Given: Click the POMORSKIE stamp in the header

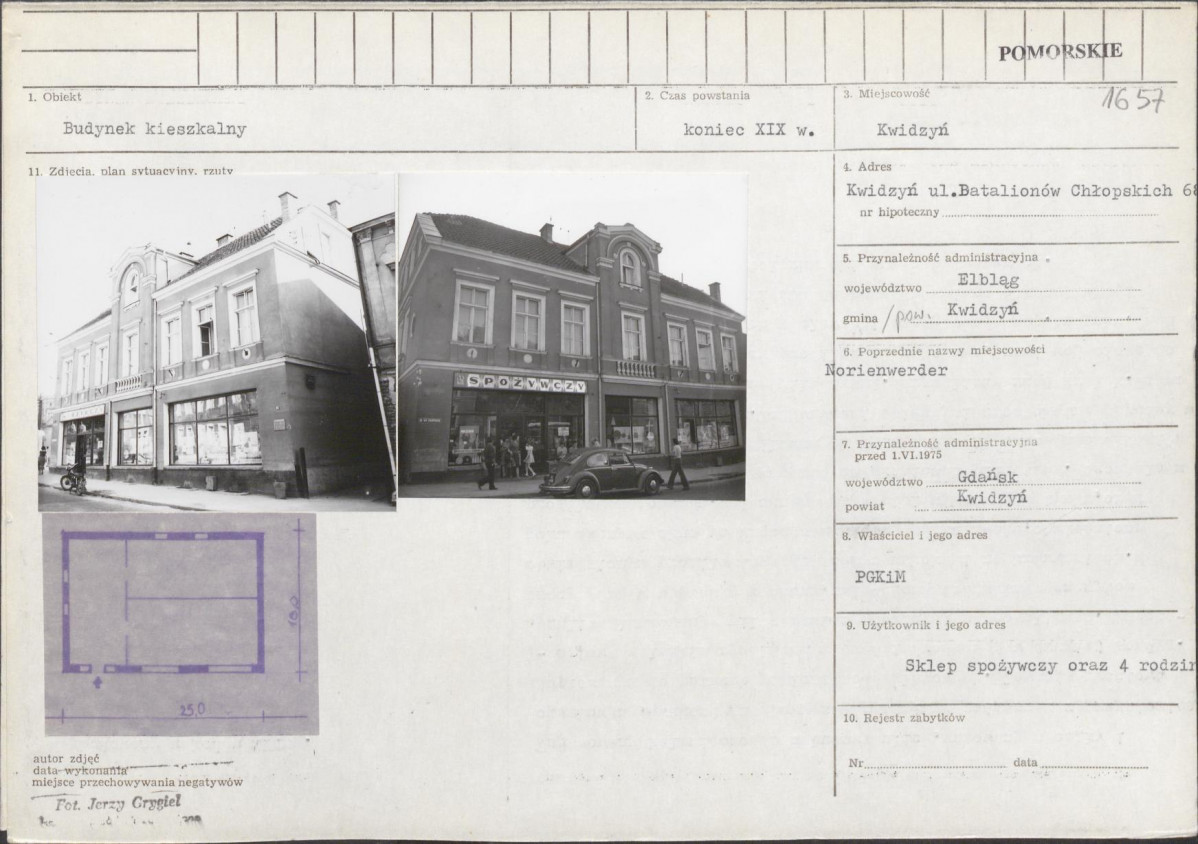Looking at the screenshot, I should pos(1060,52).
